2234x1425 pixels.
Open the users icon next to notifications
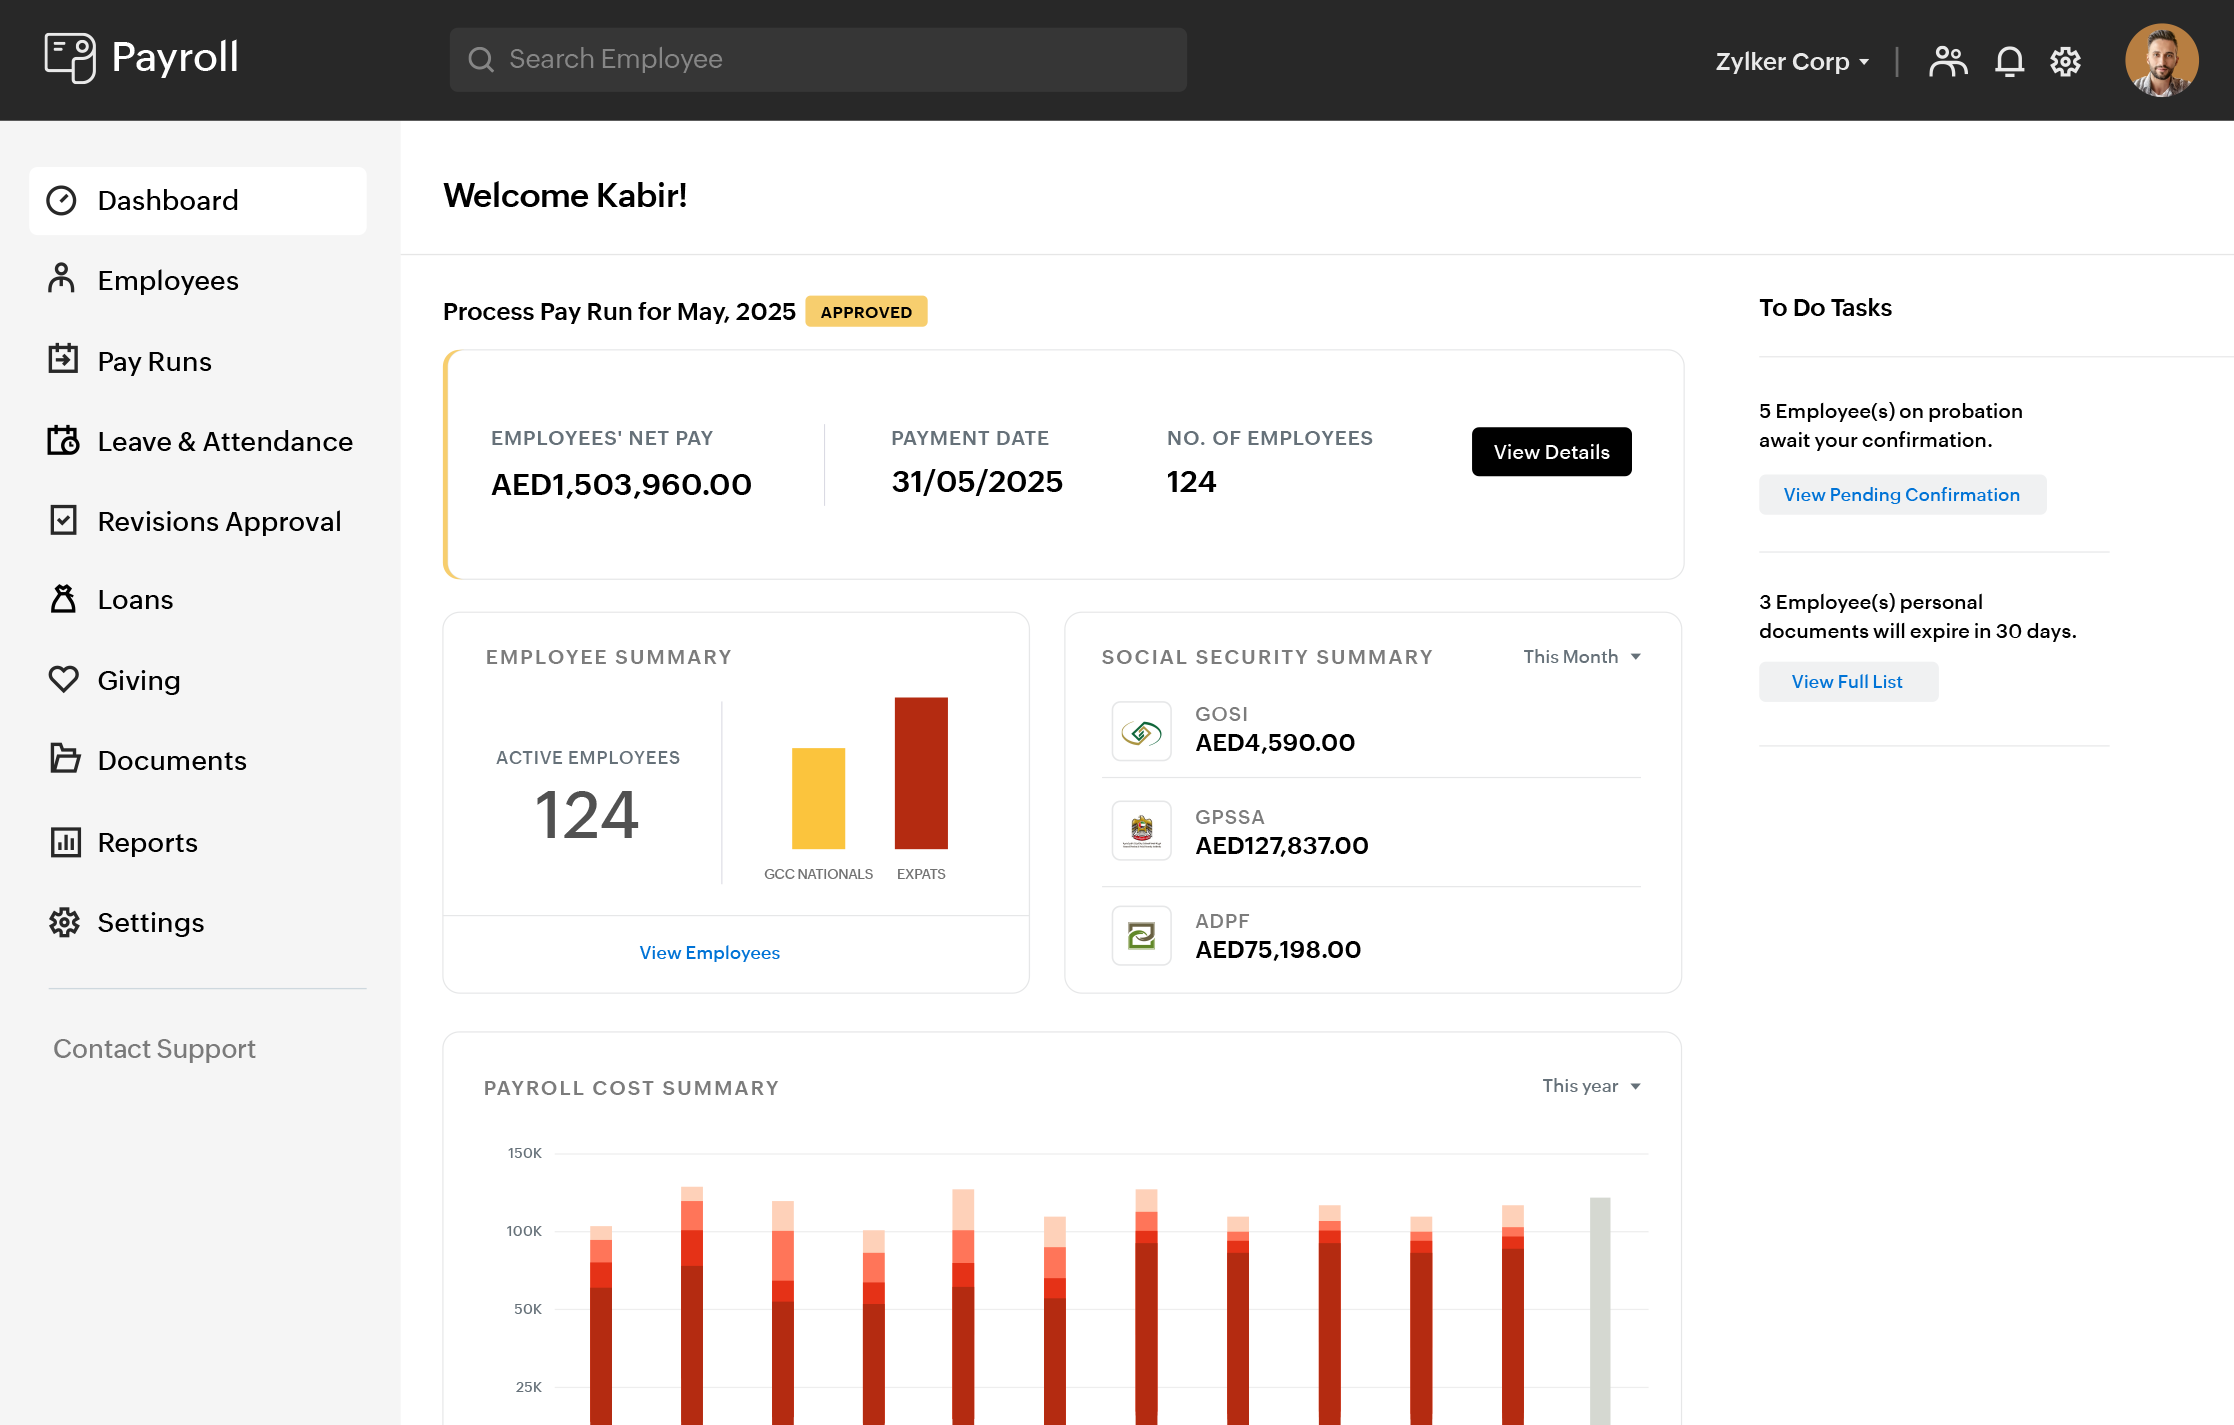coord(1948,60)
